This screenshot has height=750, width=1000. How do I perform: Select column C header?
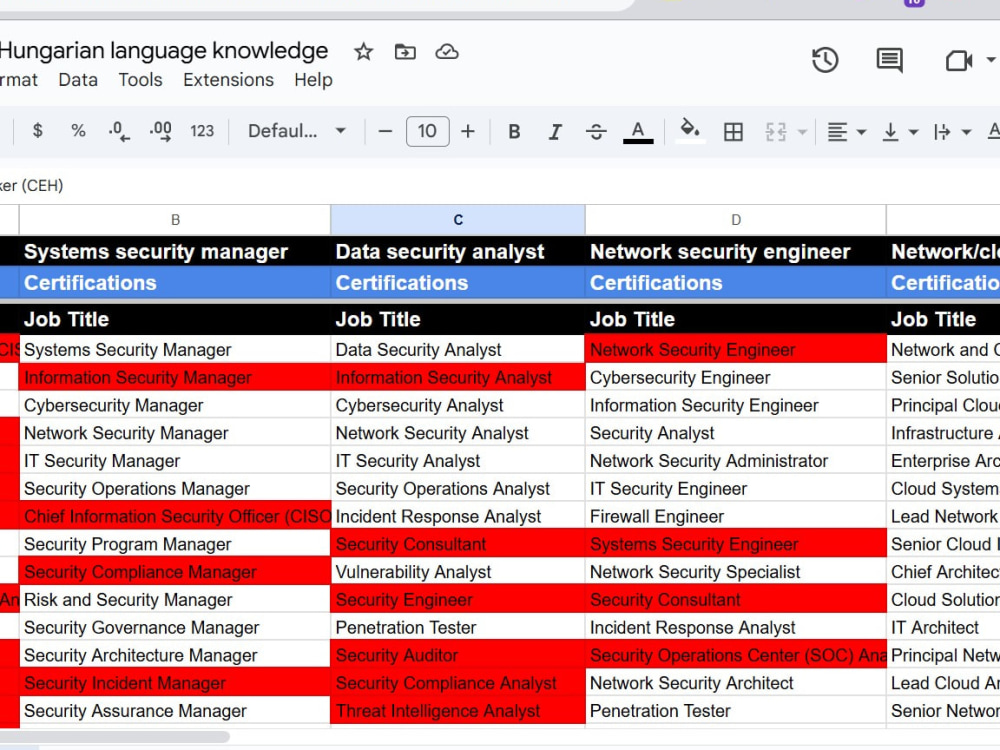coord(458,220)
